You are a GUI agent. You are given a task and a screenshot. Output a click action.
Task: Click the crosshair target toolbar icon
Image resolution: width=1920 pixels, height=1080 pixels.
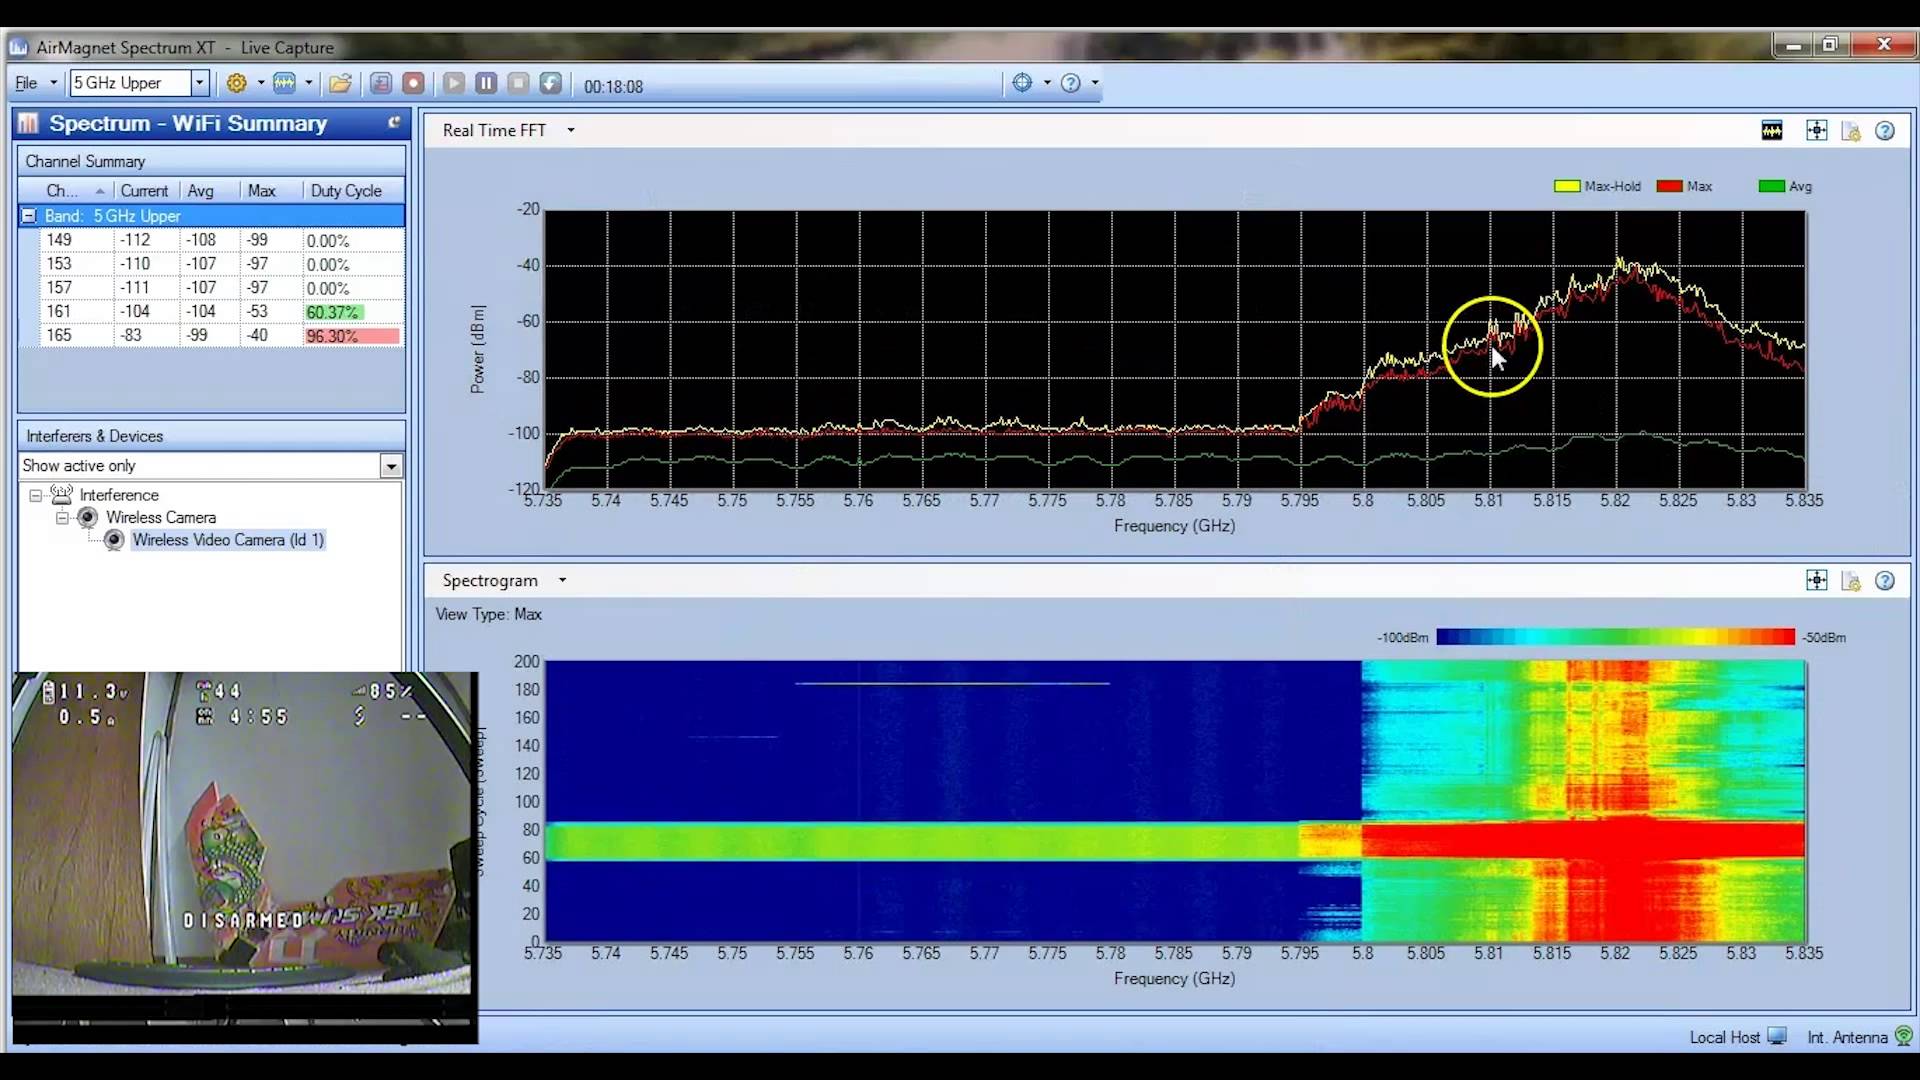1022,83
